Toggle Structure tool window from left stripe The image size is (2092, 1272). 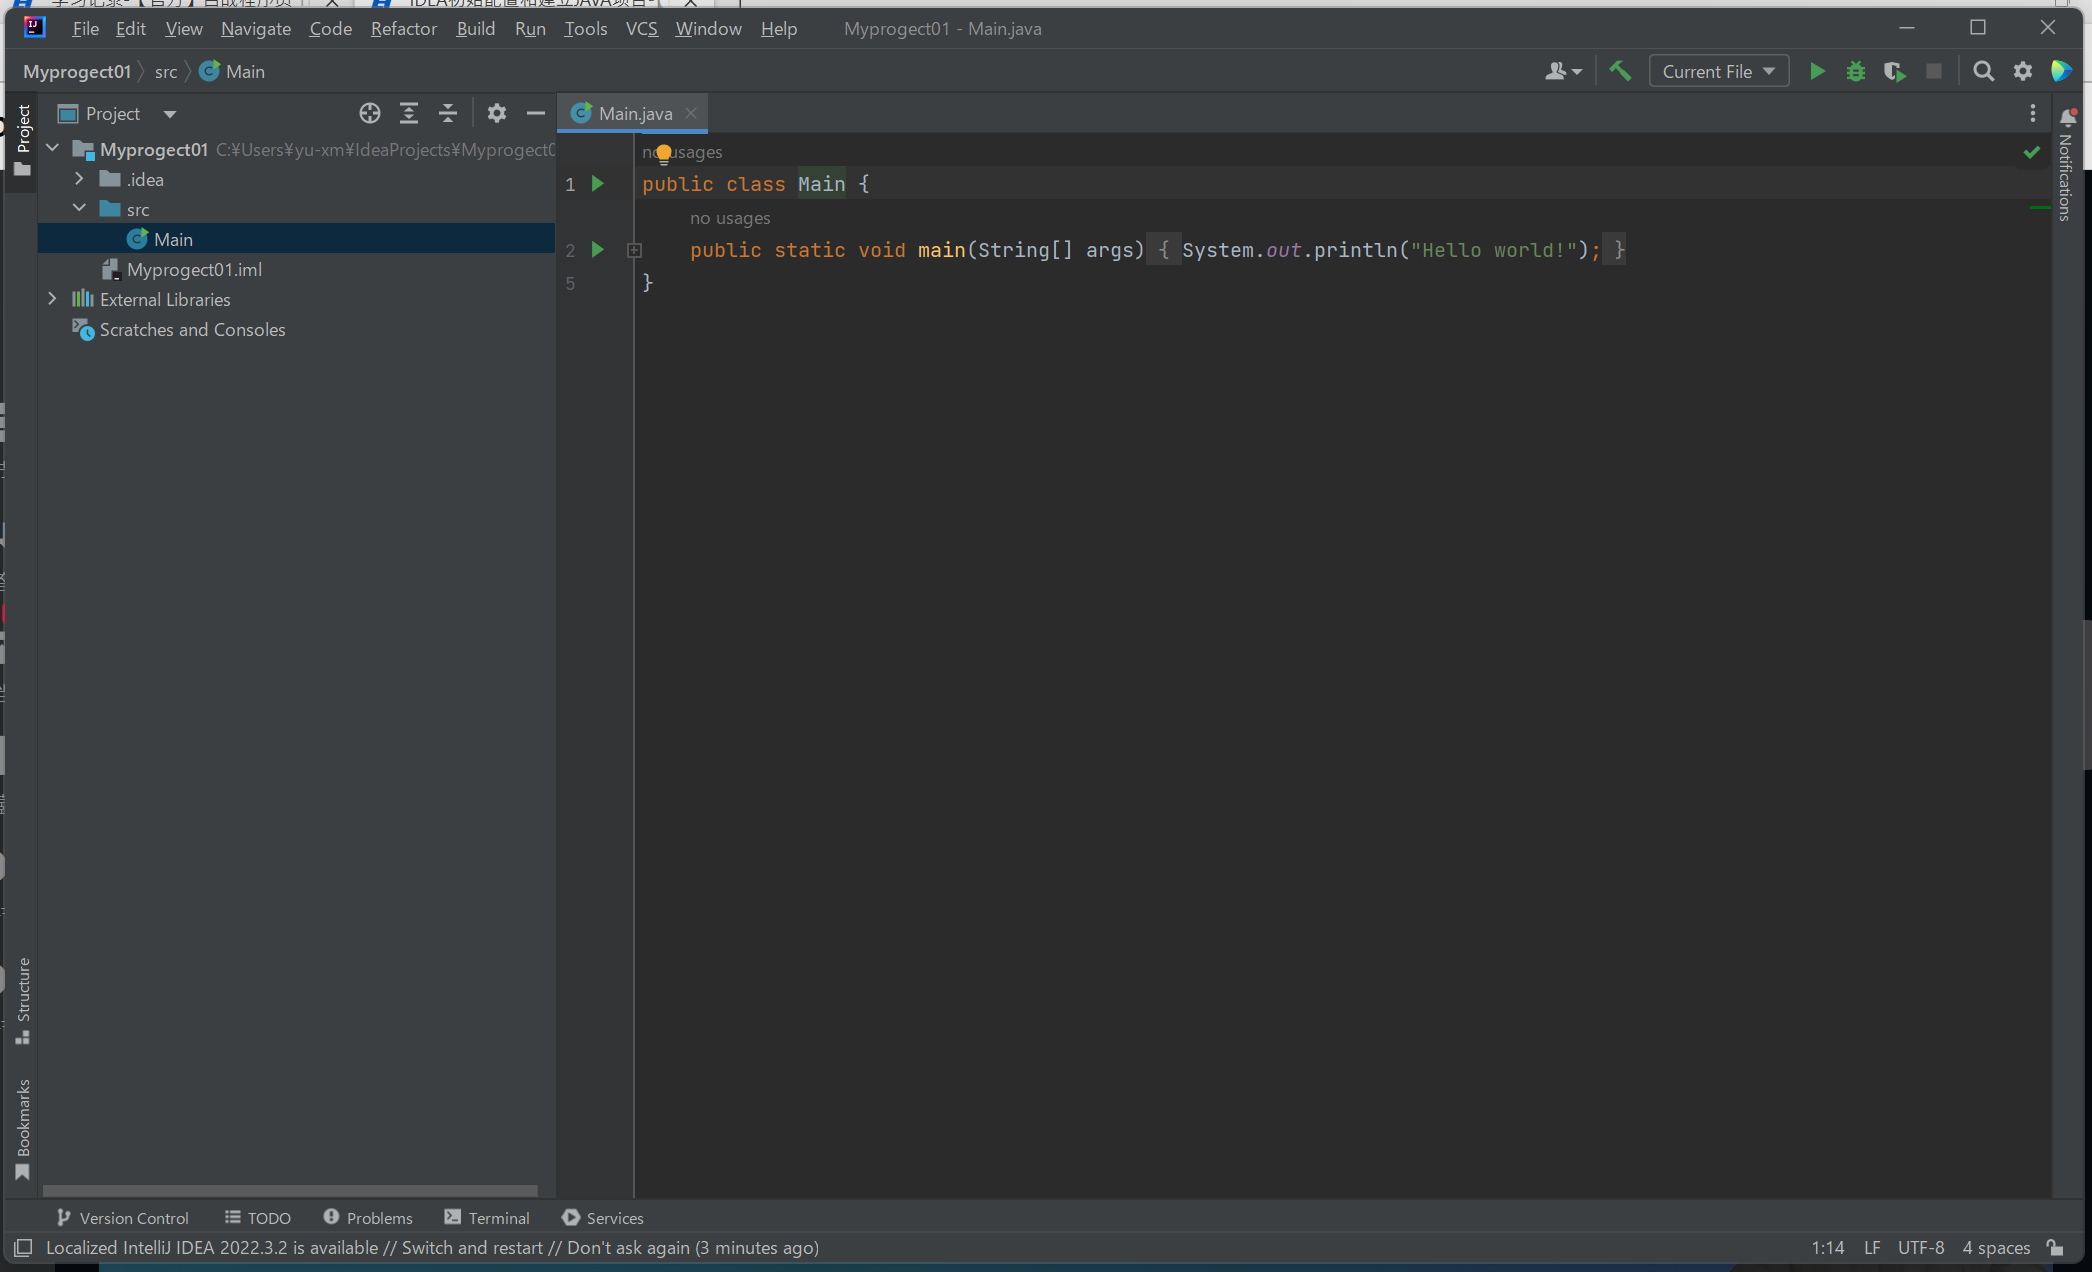tap(23, 1001)
